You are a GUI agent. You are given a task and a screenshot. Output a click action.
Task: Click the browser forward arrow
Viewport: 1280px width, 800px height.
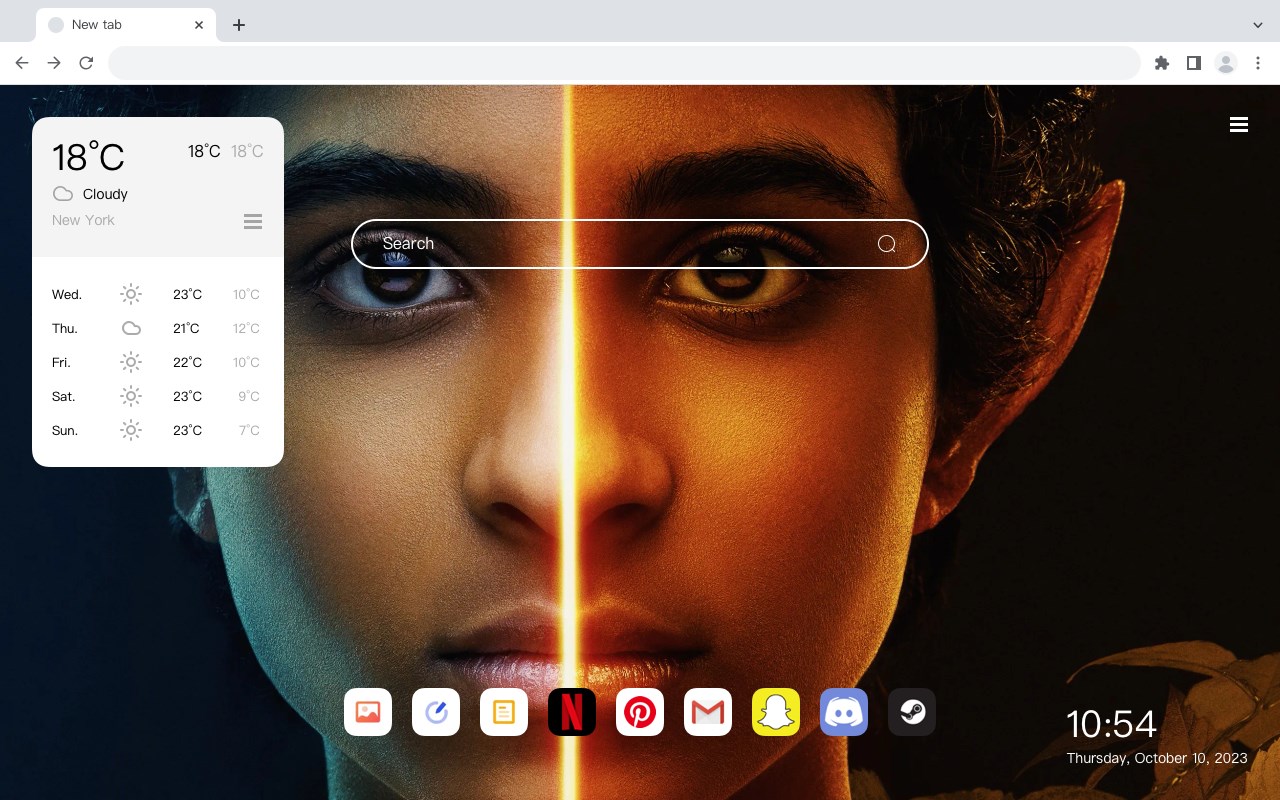click(54, 63)
